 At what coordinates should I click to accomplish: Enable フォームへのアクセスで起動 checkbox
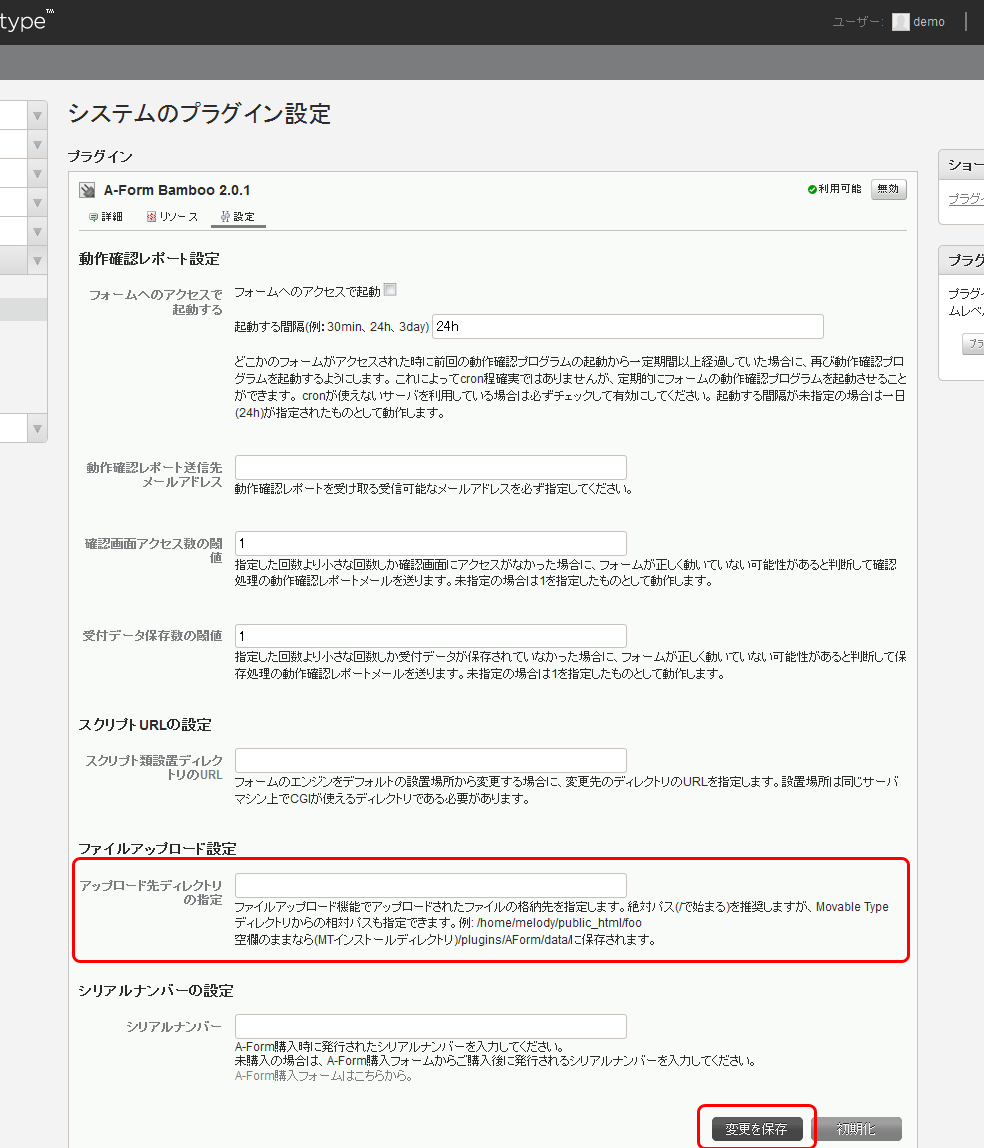point(389,289)
